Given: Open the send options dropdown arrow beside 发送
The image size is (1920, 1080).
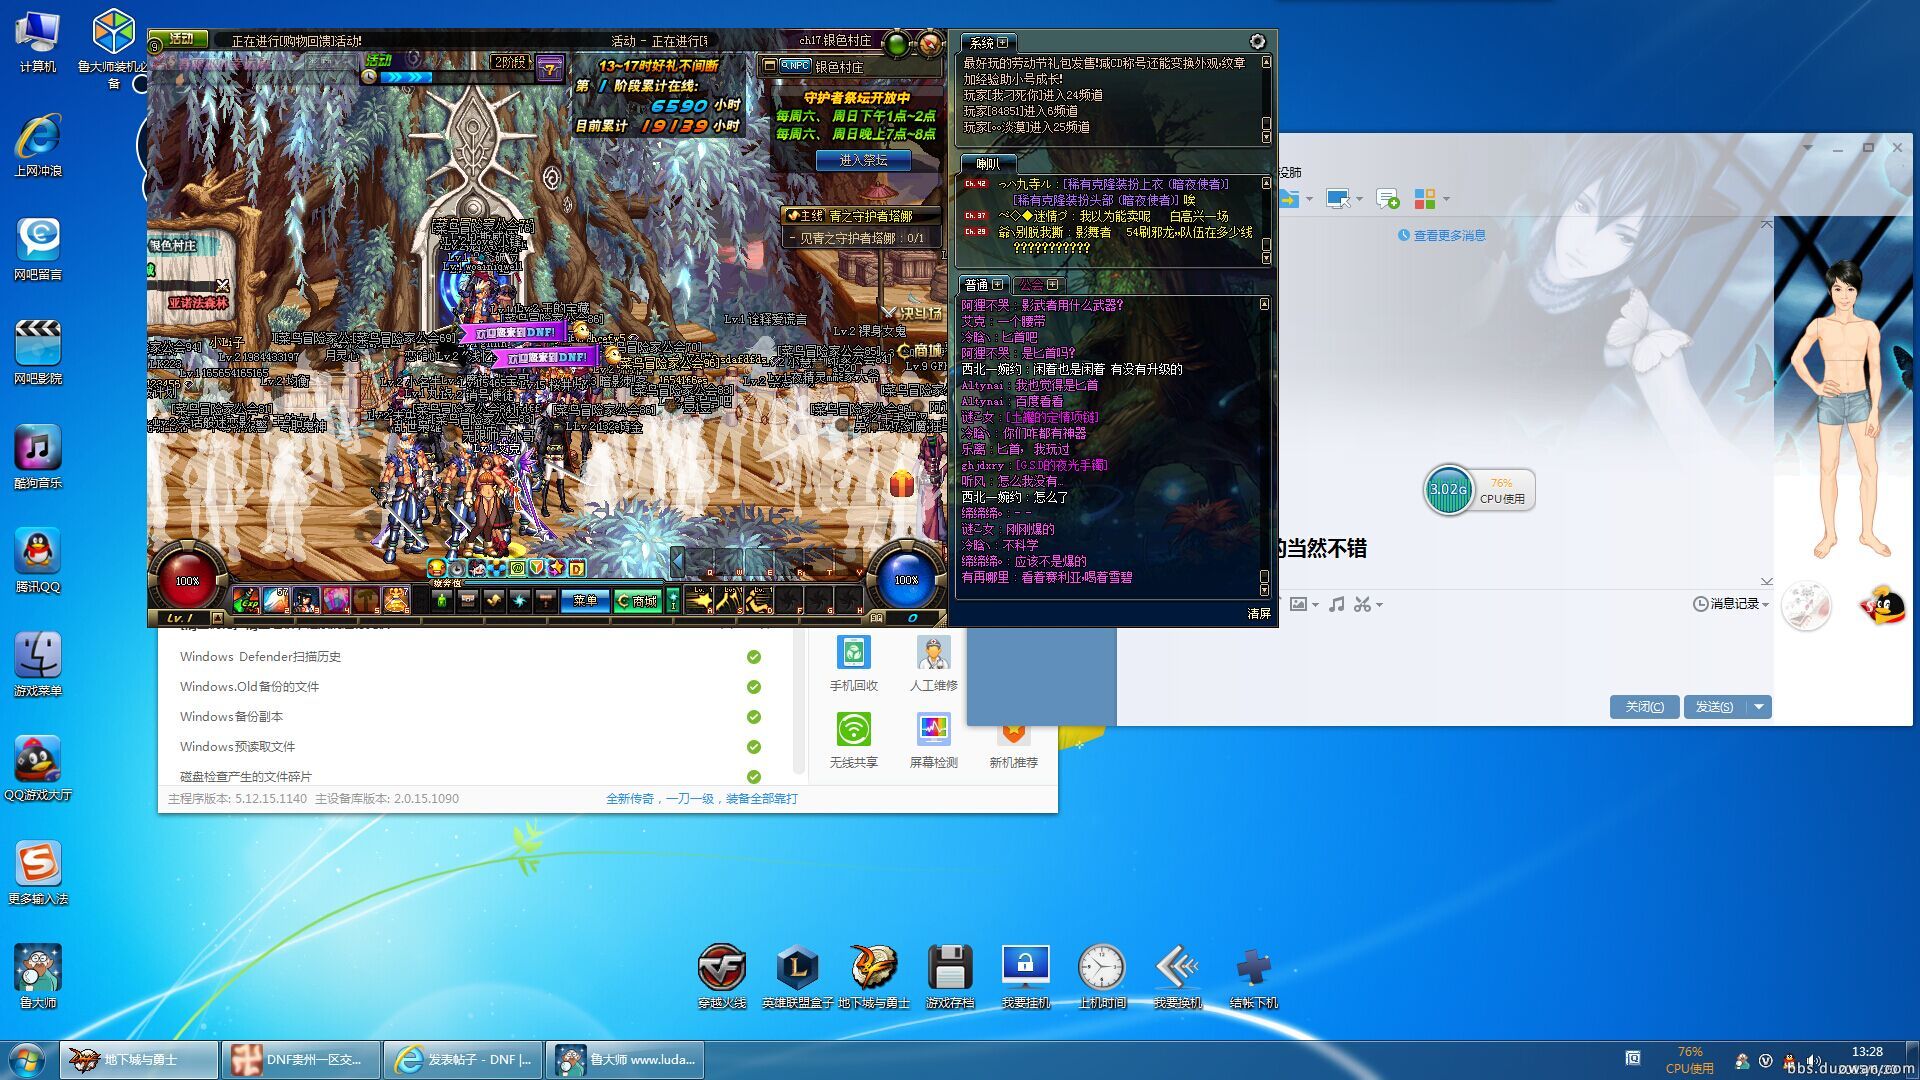Looking at the screenshot, I should tap(1759, 707).
